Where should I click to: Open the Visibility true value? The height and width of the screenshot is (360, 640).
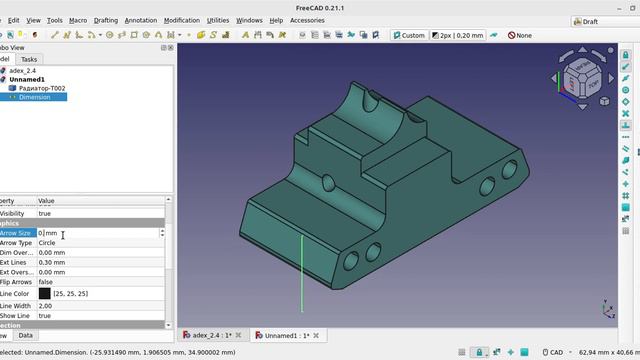101,213
